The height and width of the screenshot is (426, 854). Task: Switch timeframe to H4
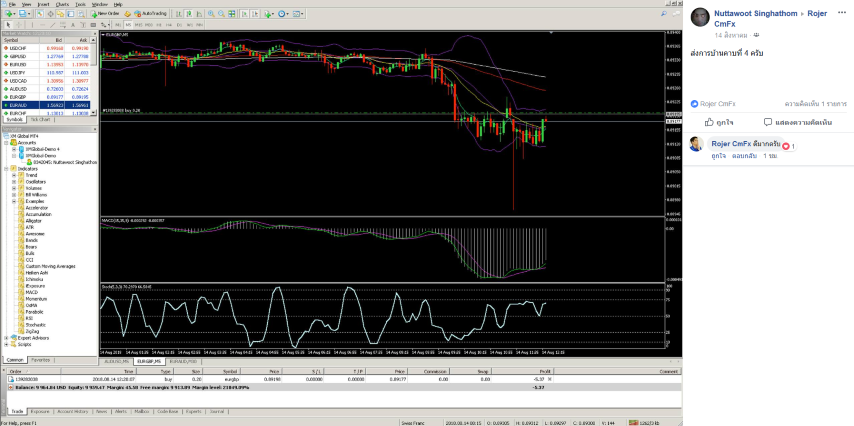coord(169,25)
